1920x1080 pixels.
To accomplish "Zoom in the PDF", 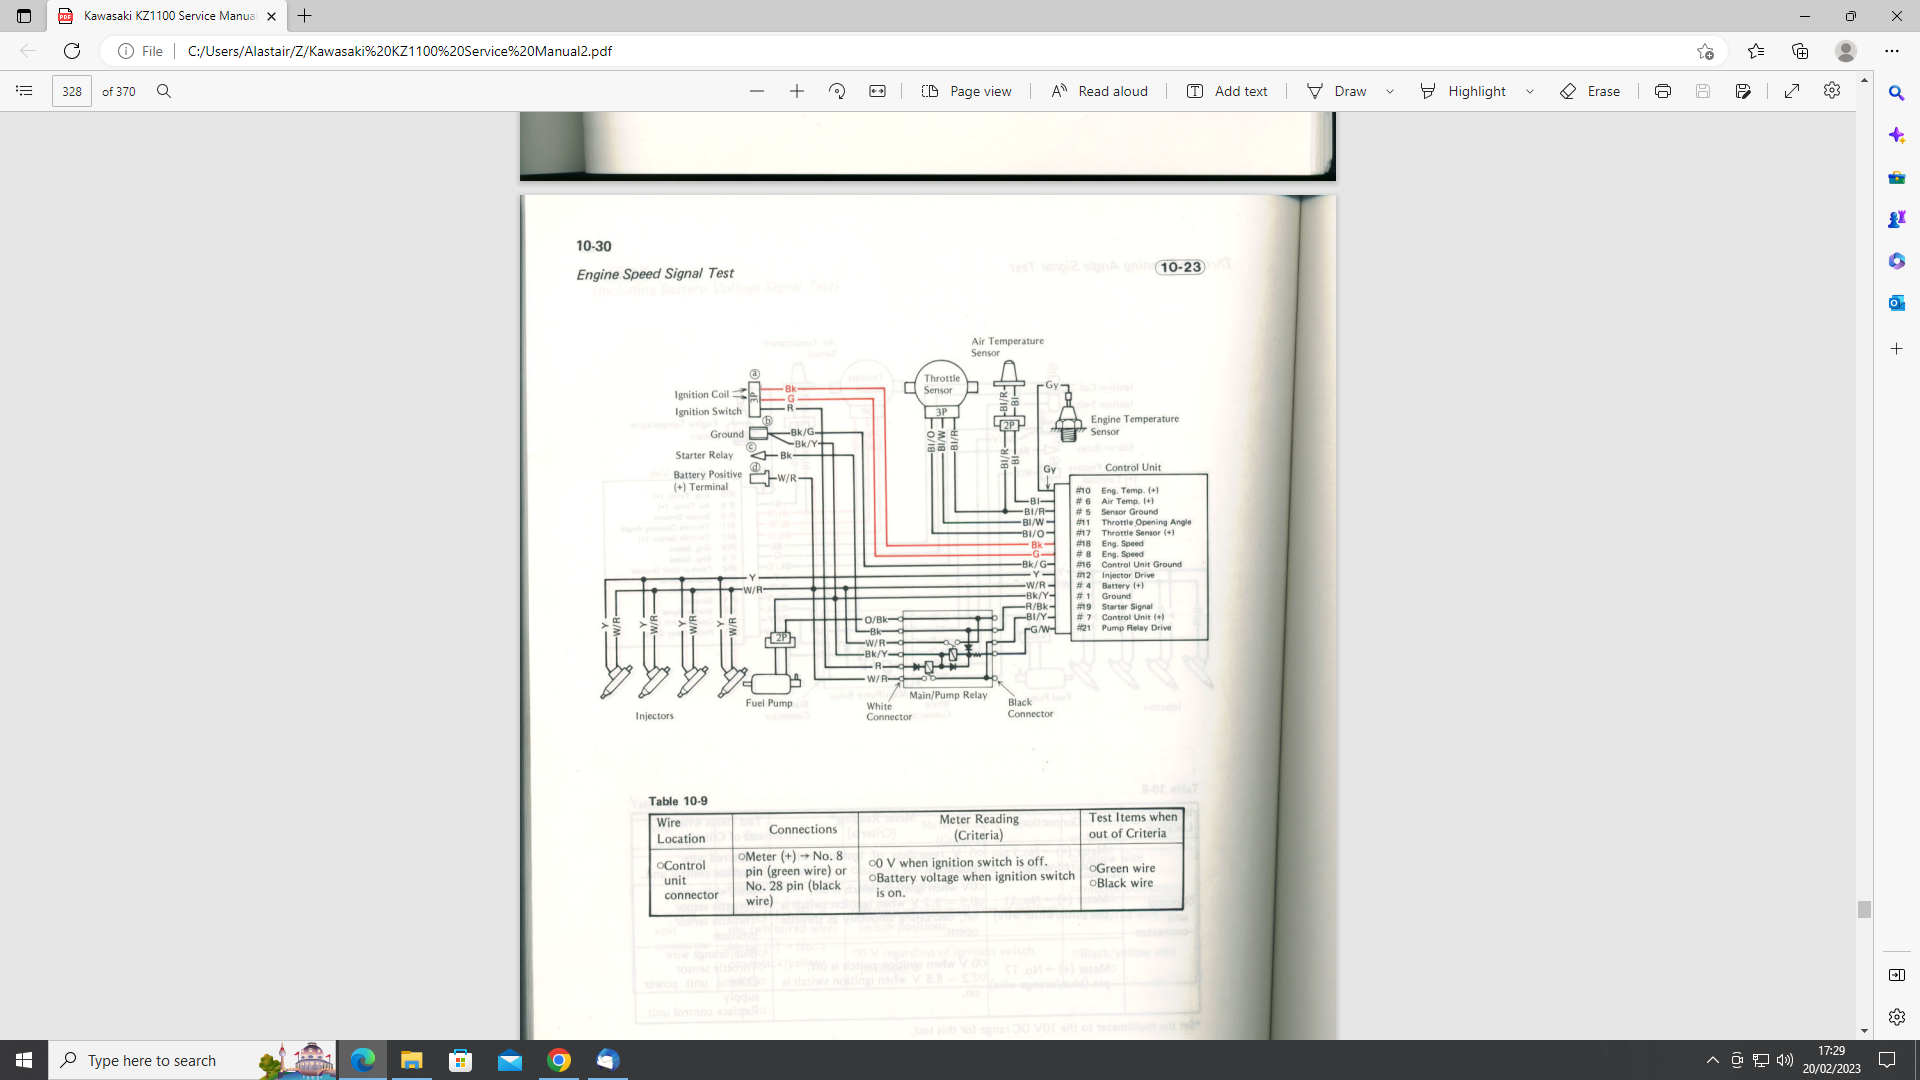I will tap(797, 91).
